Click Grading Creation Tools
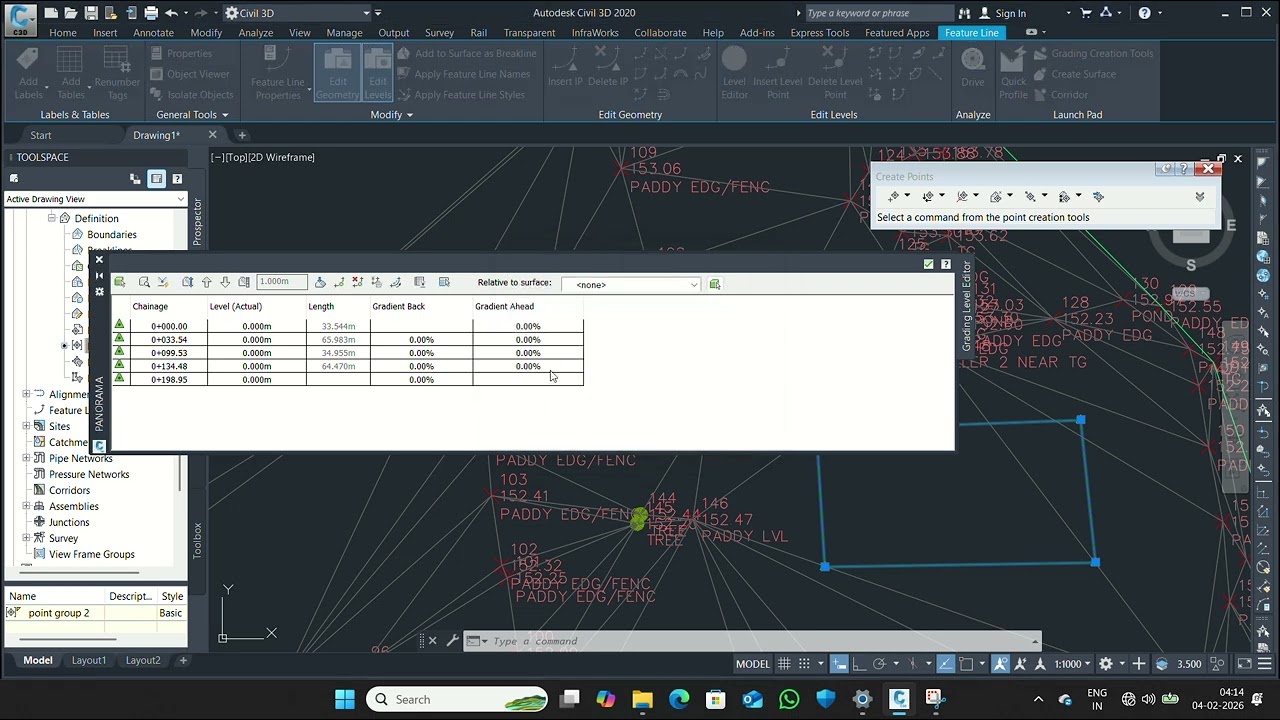1280x720 pixels. [1094, 53]
